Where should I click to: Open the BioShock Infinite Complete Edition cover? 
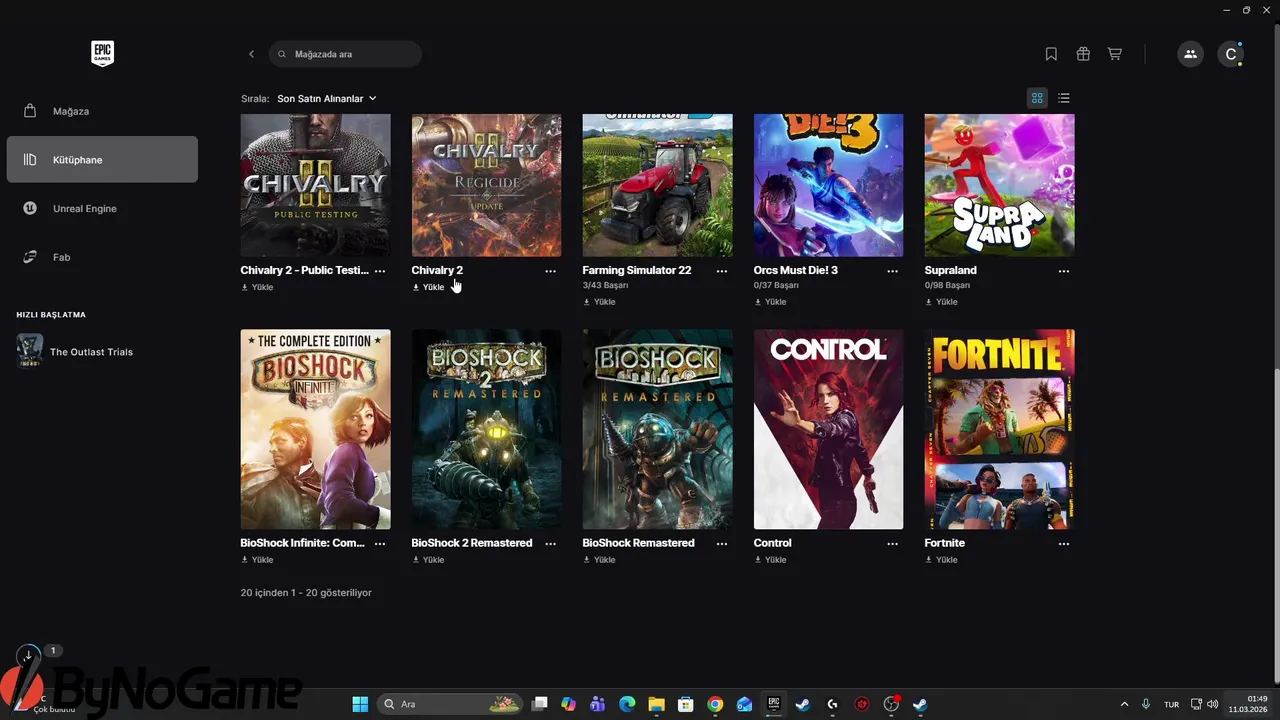click(x=316, y=429)
